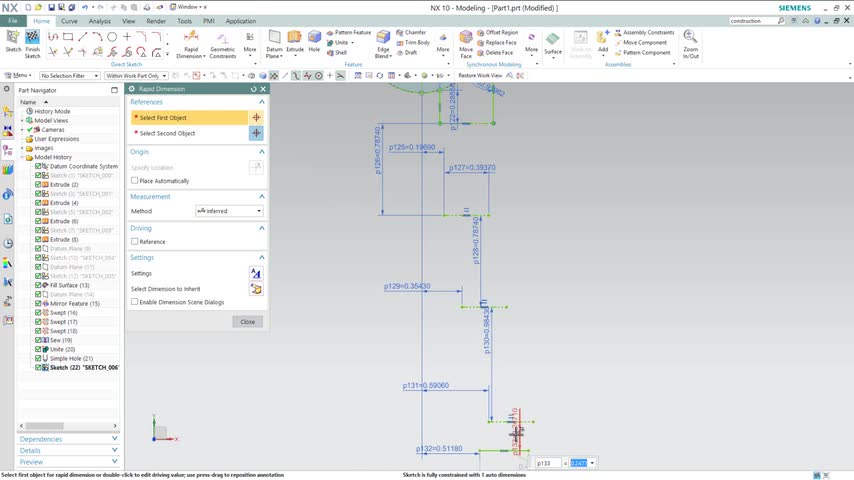Screen dimensions: 854x480
Task: Click the p133 dimension value field
Action: click(x=580, y=463)
